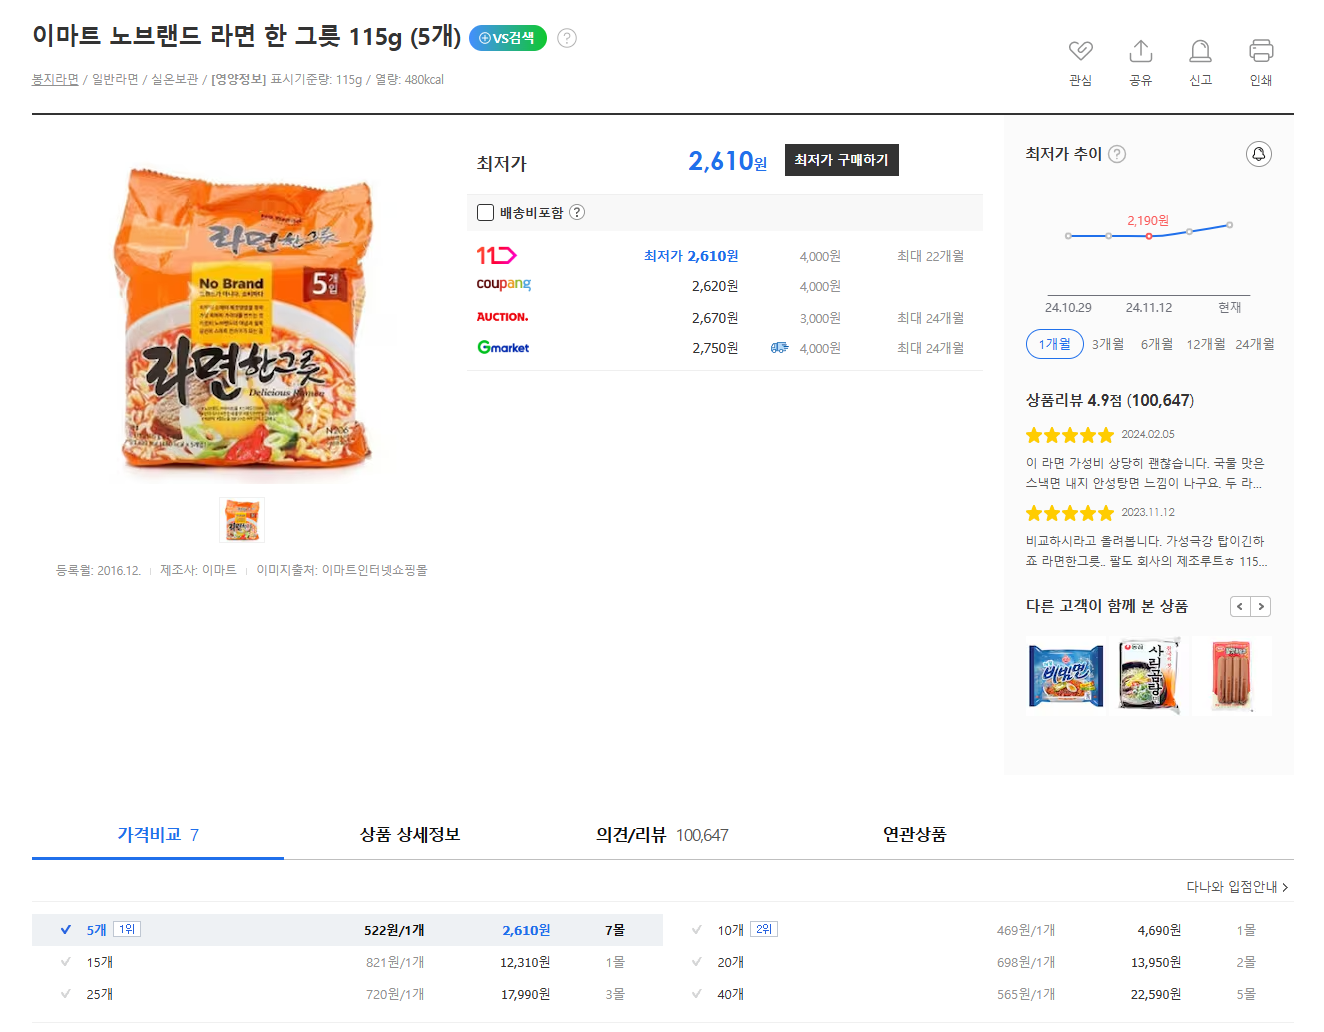The height and width of the screenshot is (1032, 1324).
Task: Toggle the 20개 option checkmark
Action: point(697,961)
